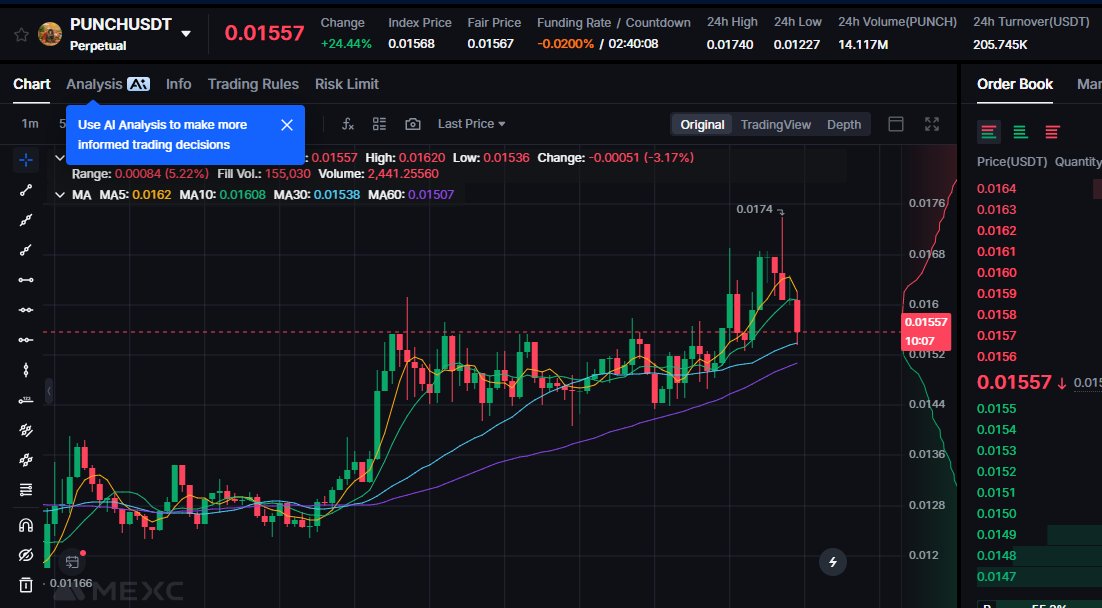Open the Risk Limit tab
The image size is (1102, 608).
point(346,84)
